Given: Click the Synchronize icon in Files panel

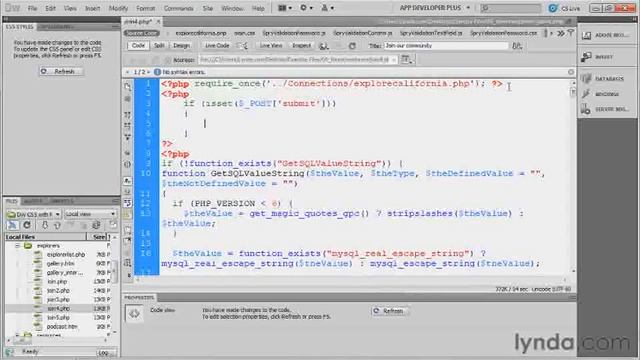Looking at the screenshot, I should [x=96, y=225].
